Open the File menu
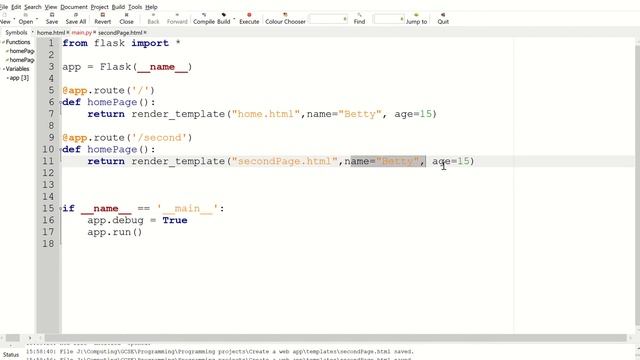 point(4,7)
